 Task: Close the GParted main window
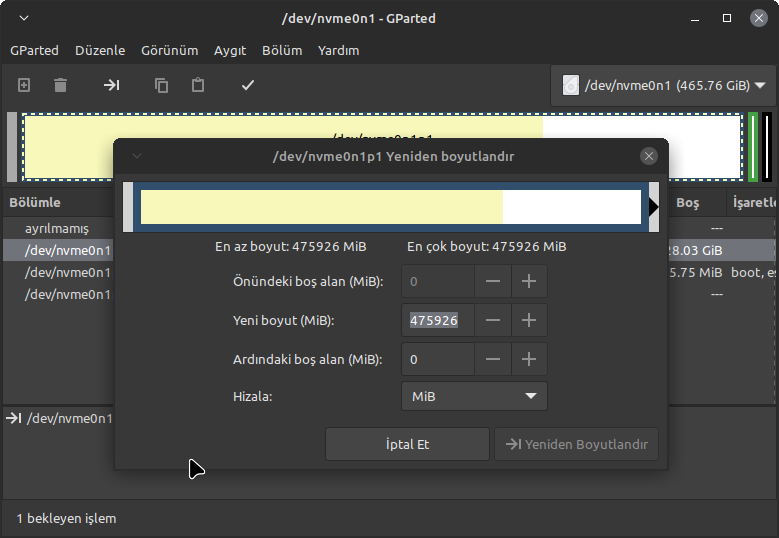(759, 18)
